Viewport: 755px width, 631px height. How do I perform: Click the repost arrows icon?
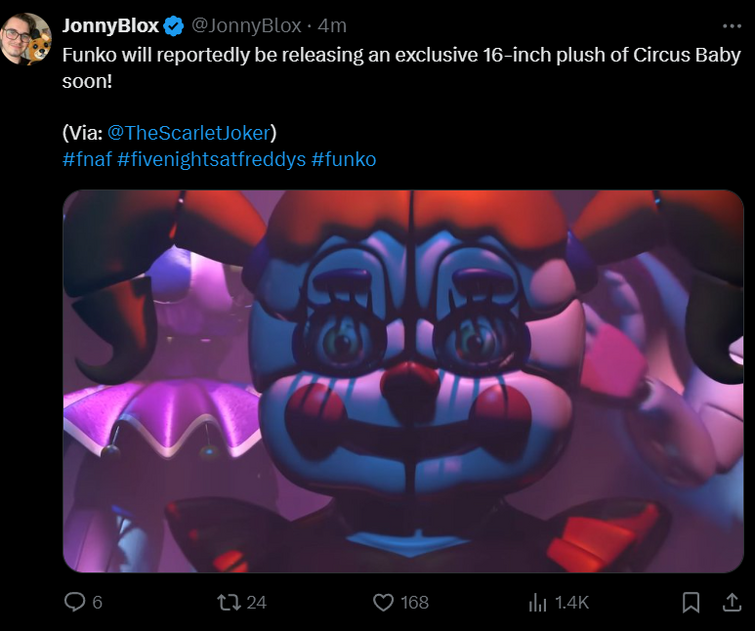[229, 602]
